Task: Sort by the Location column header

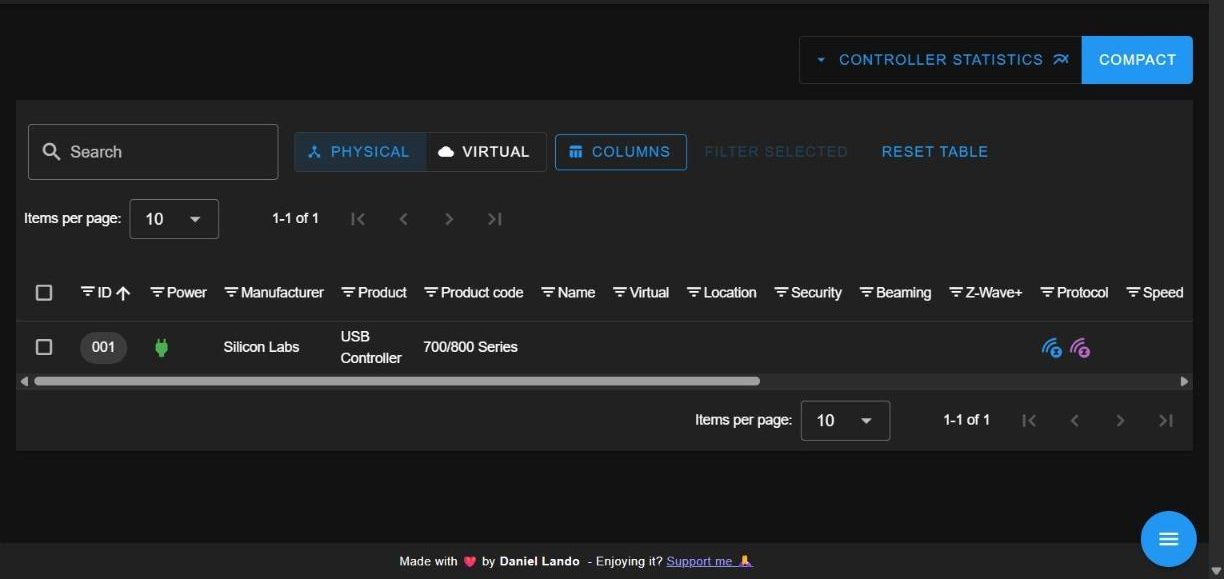Action: point(730,293)
